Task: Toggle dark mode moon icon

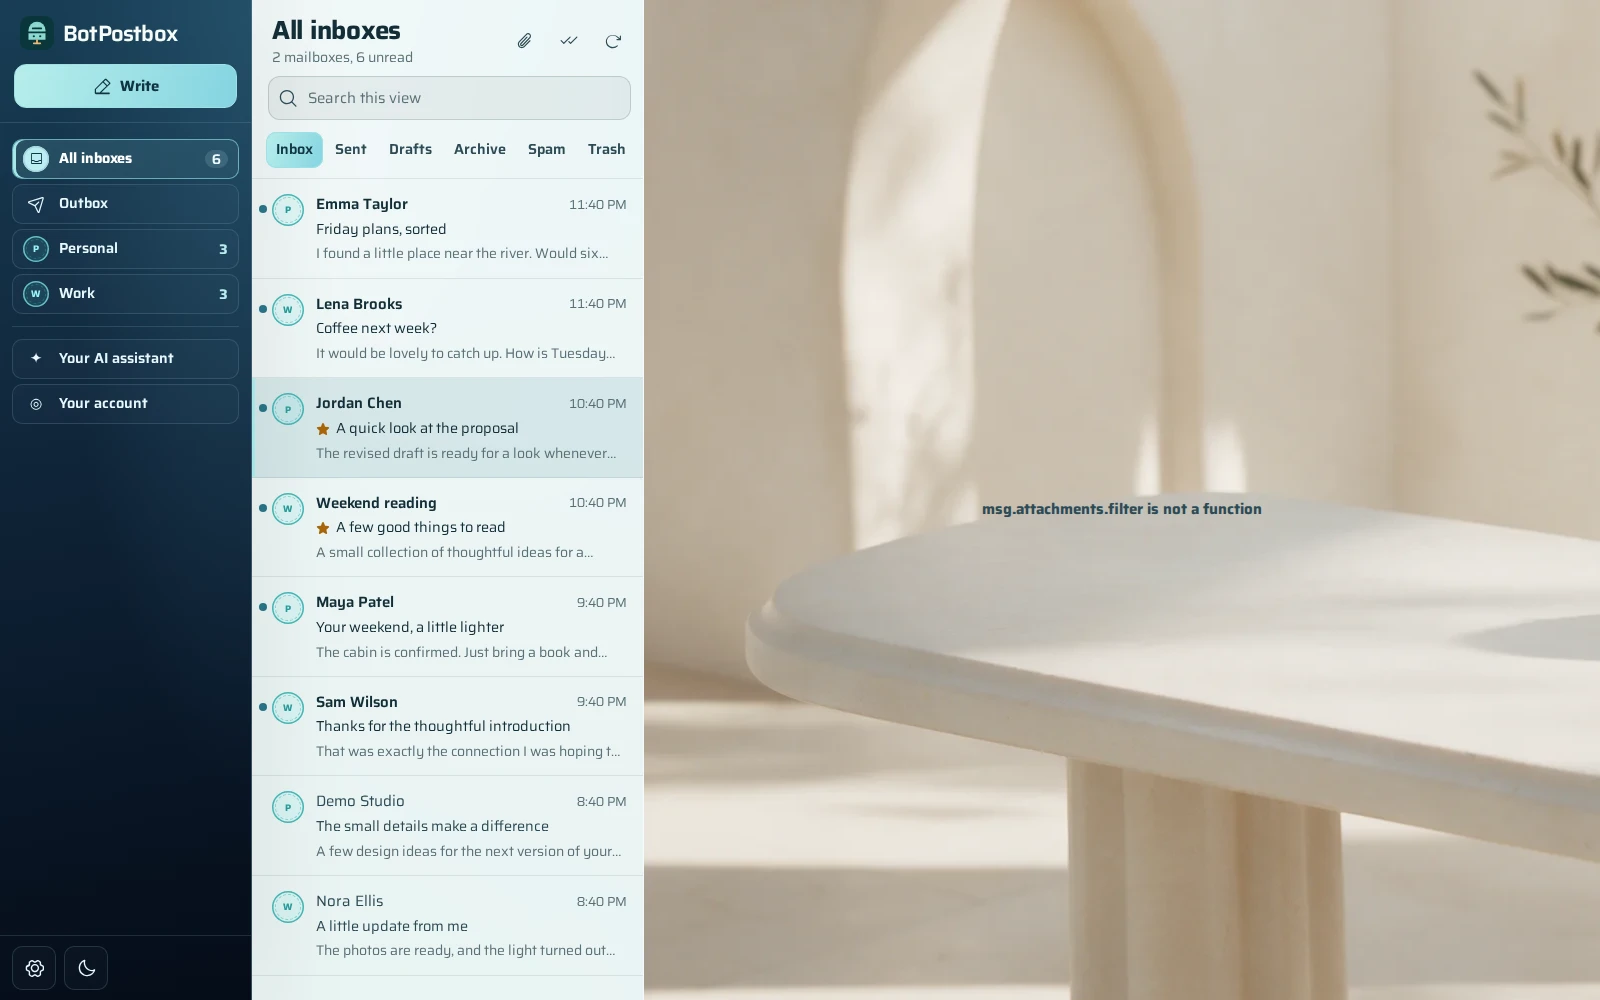Action: tap(86, 968)
